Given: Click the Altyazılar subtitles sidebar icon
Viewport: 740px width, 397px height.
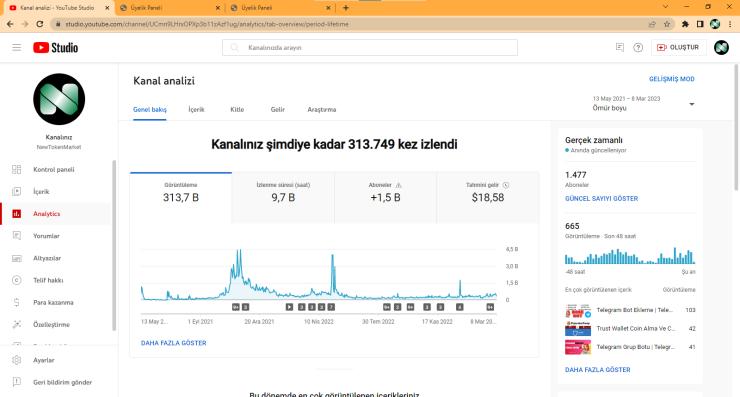Looking at the screenshot, I should tap(17, 258).
